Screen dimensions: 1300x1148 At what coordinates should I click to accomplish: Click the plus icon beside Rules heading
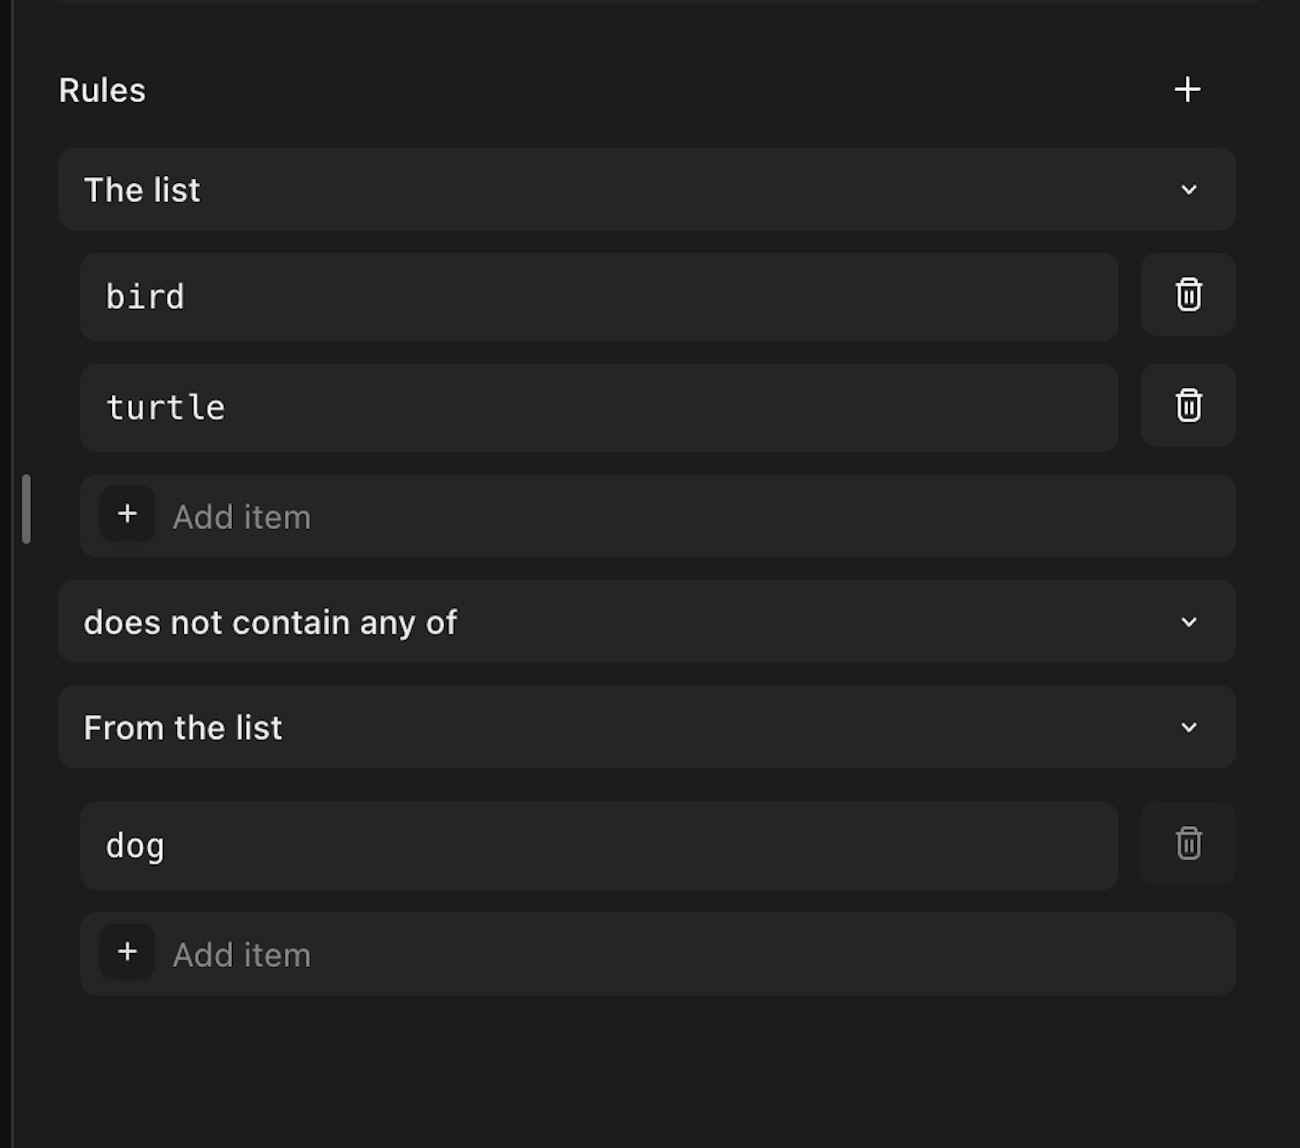point(1187,90)
